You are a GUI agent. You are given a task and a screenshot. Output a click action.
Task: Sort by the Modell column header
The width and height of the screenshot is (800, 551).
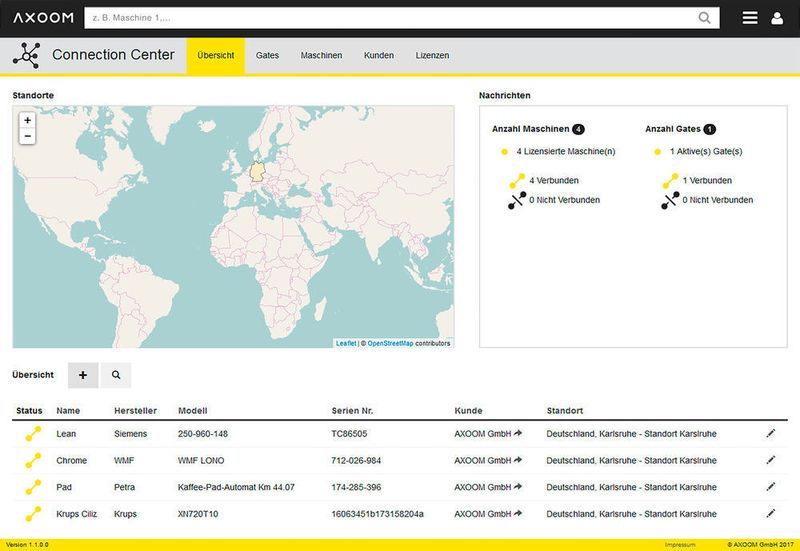point(192,411)
